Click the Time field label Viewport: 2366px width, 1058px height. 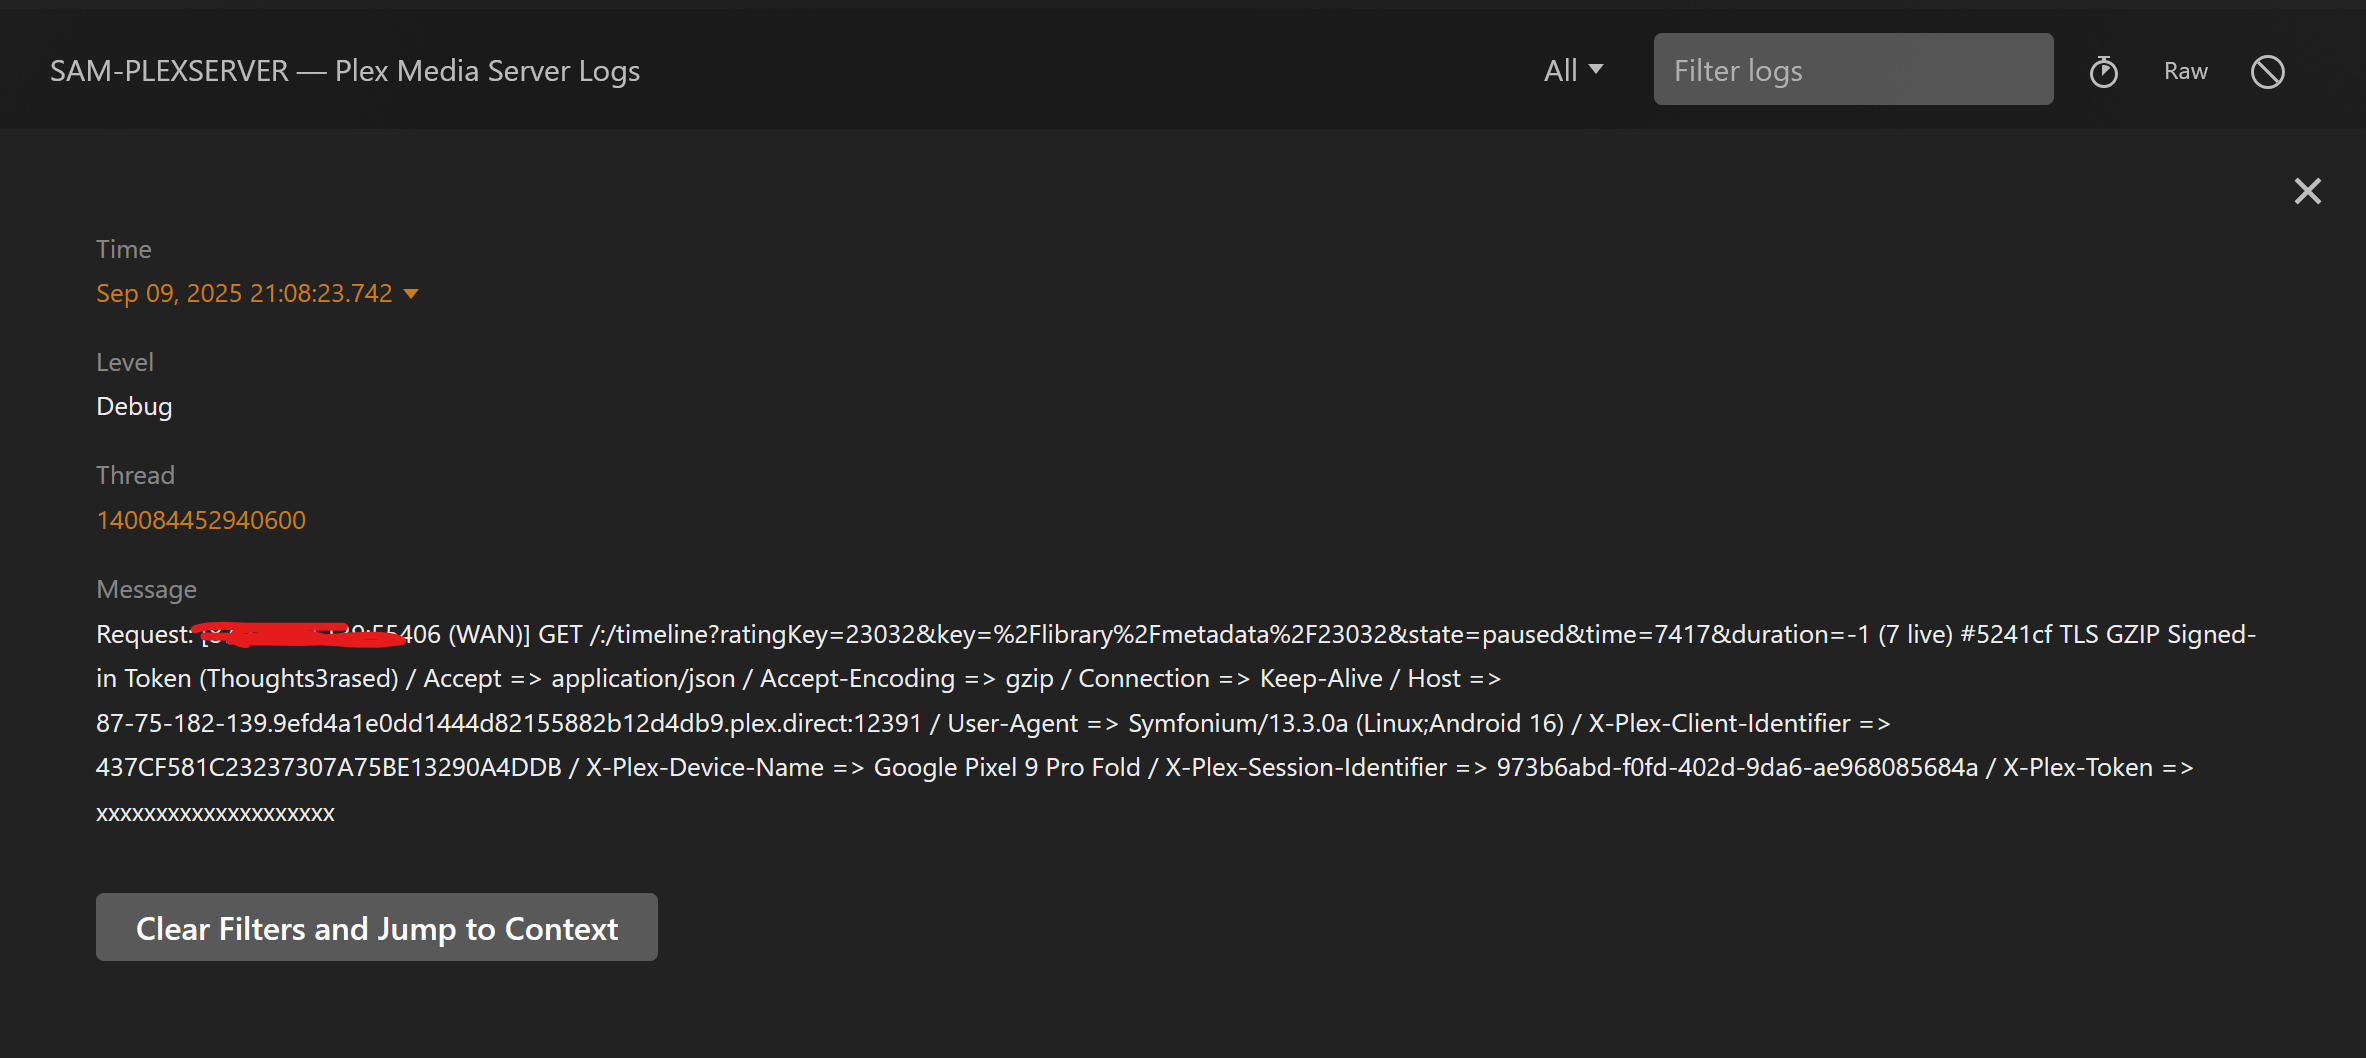pos(123,249)
